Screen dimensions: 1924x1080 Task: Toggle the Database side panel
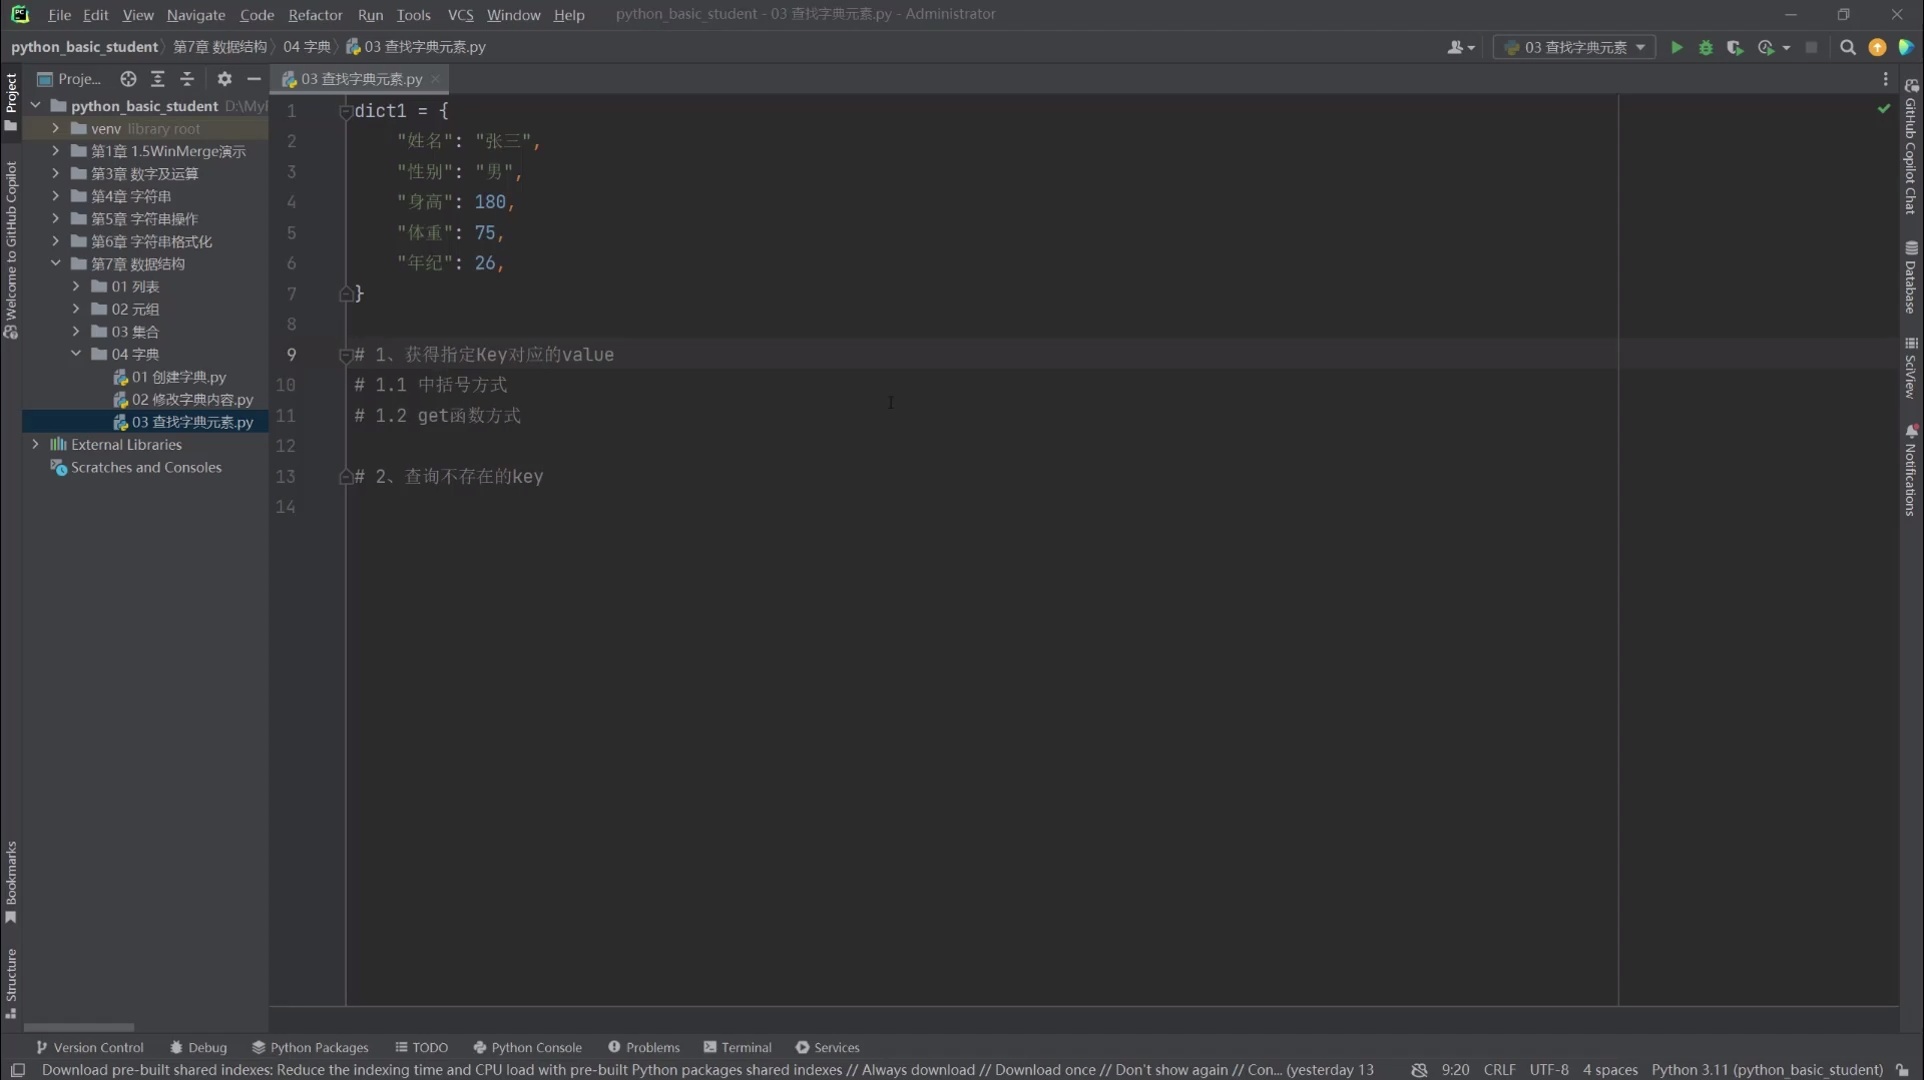(x=1911, y=278)
